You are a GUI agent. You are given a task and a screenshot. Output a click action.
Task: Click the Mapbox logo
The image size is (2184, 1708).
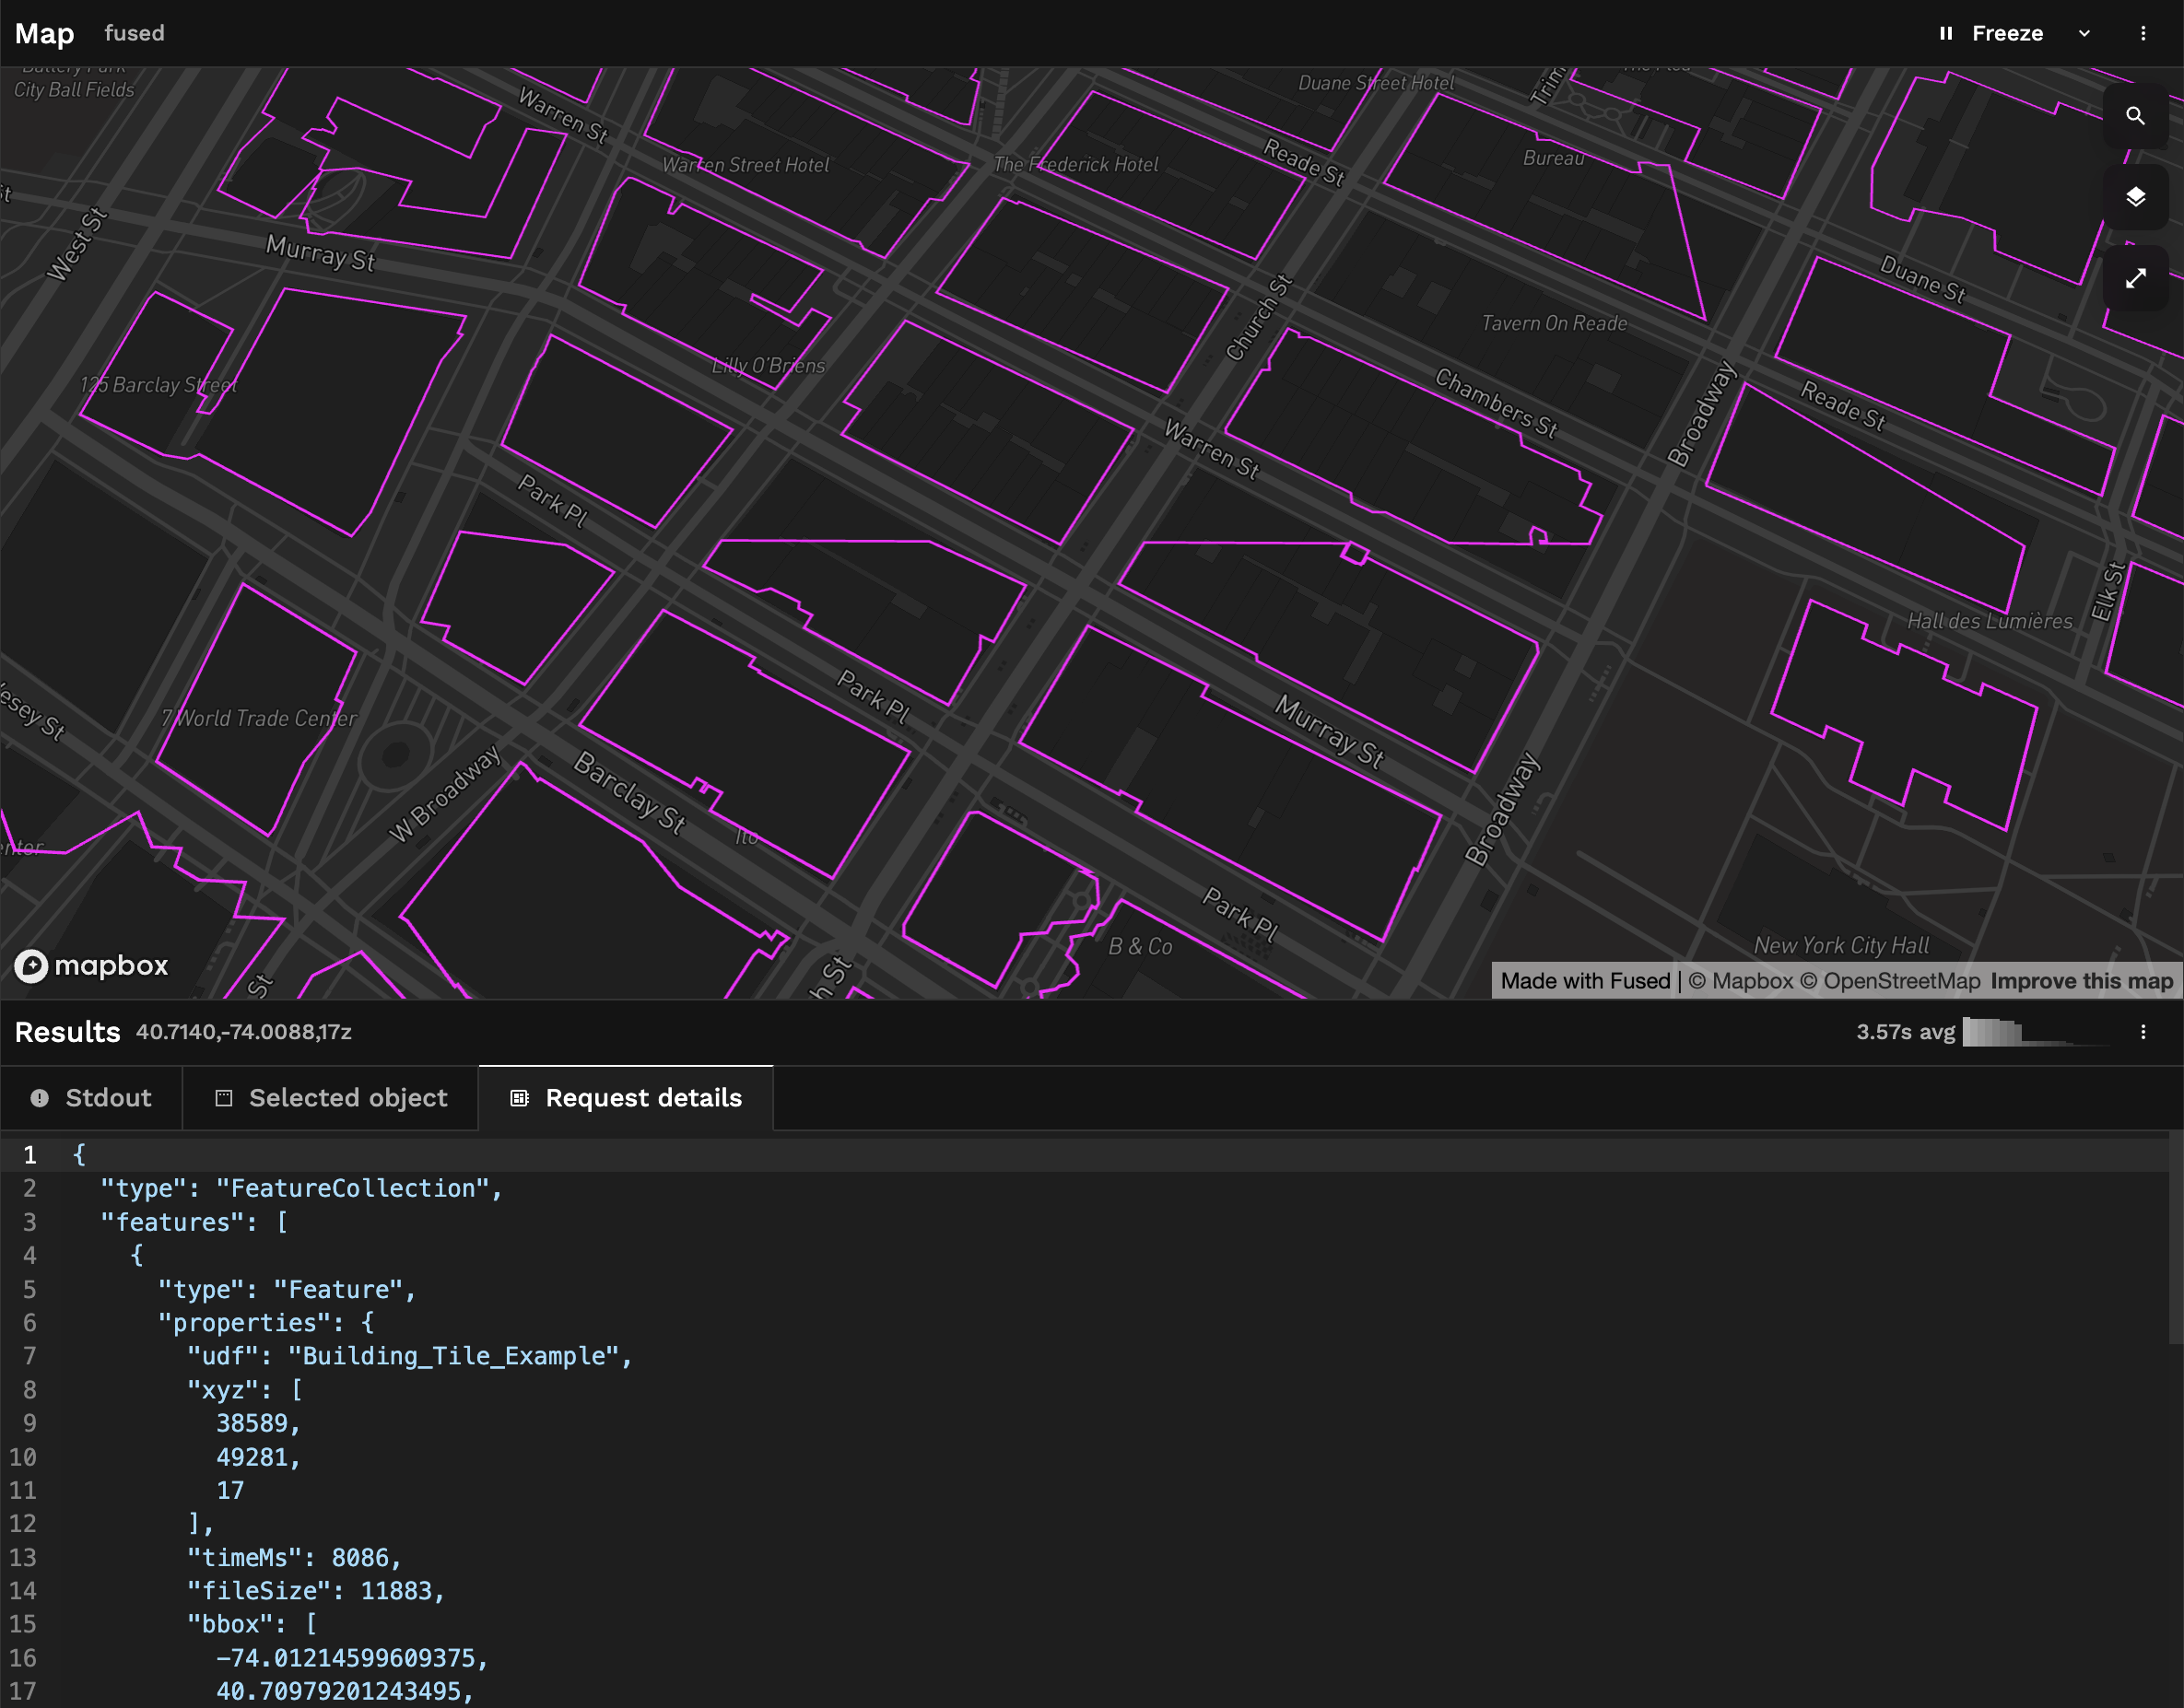tap(91, 965)
